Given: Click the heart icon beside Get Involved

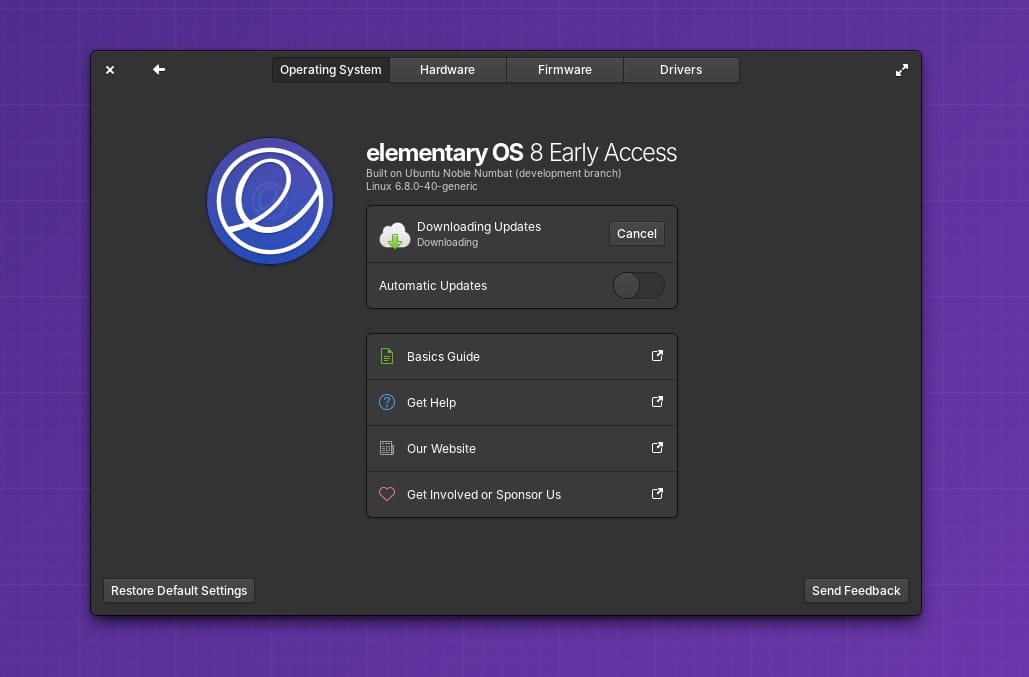Looking at the screenshot, I should [387, 494].
